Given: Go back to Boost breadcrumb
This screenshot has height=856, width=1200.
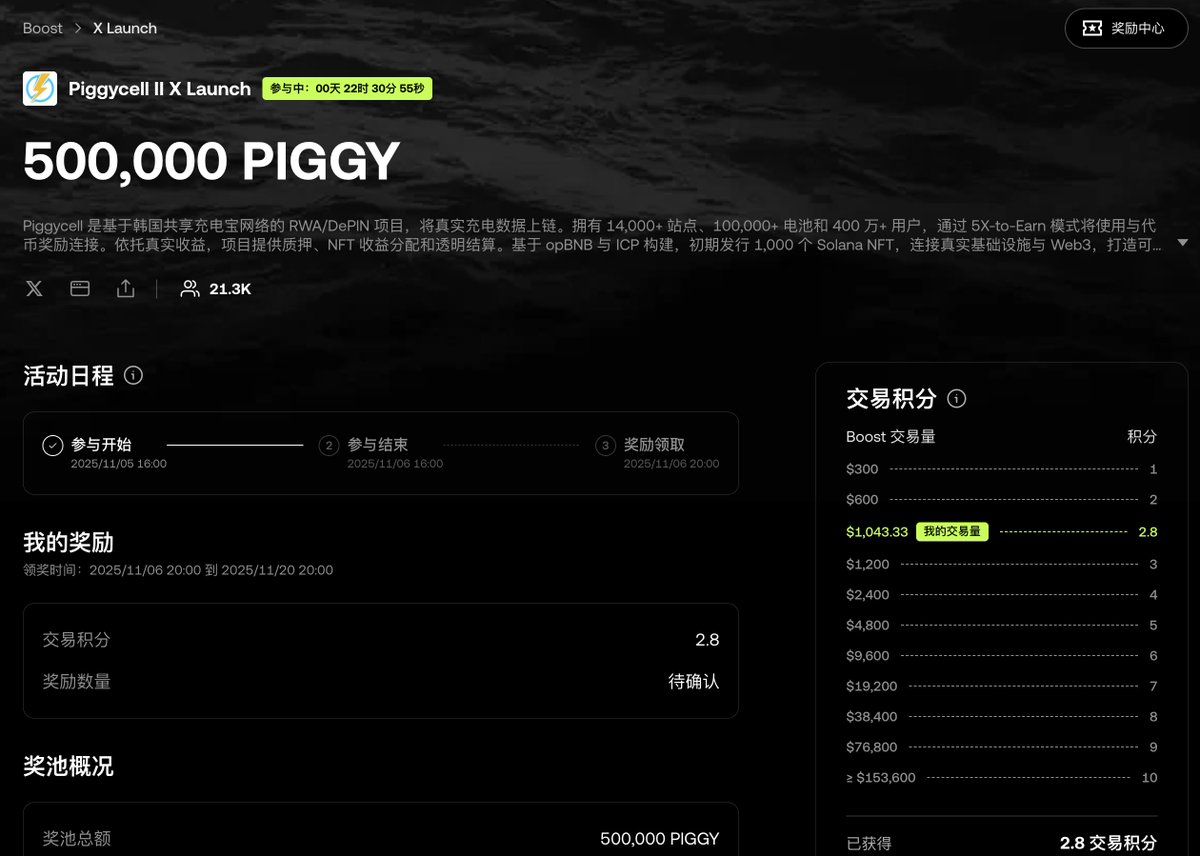Looking at the screenshot, I should [43, 28].
